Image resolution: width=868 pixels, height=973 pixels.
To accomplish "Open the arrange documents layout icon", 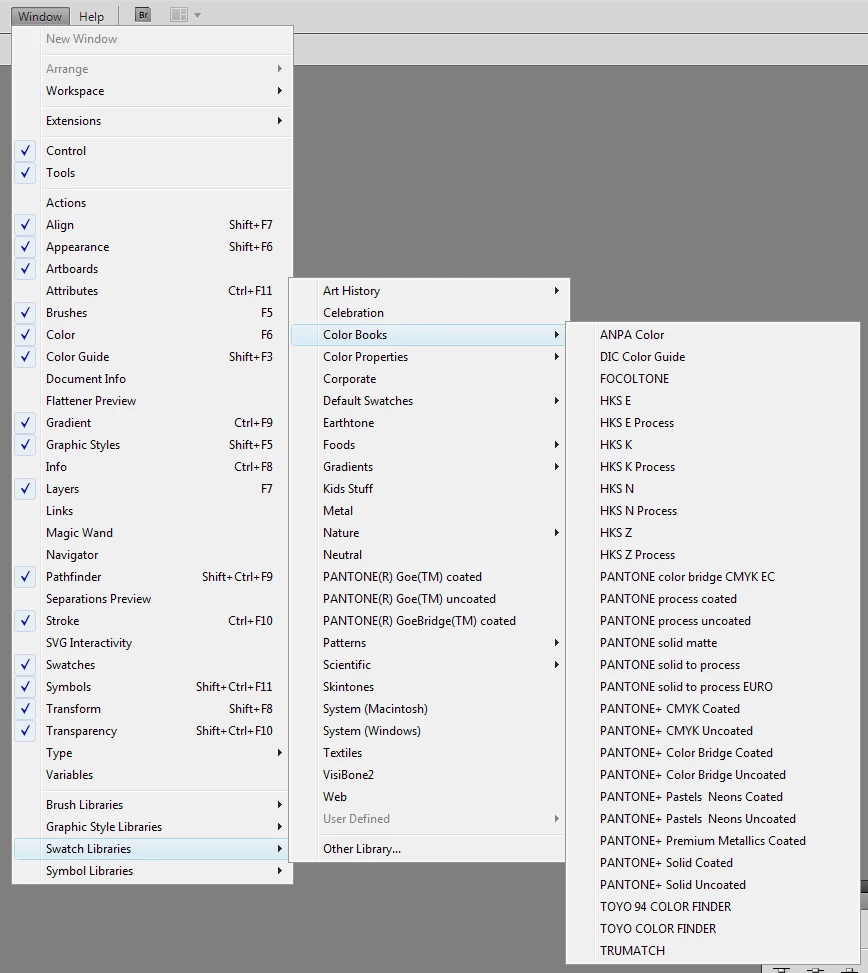I will (x=179, y=15).
